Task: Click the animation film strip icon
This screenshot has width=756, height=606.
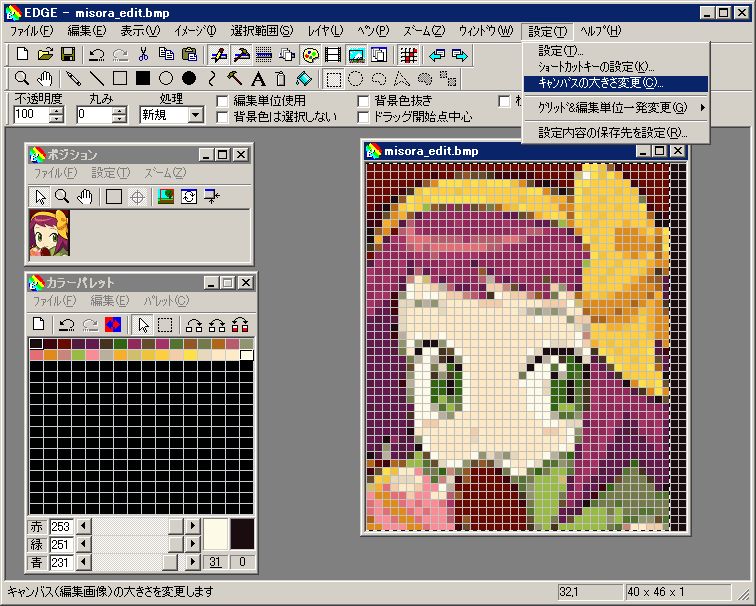Action: pos(333,54)
